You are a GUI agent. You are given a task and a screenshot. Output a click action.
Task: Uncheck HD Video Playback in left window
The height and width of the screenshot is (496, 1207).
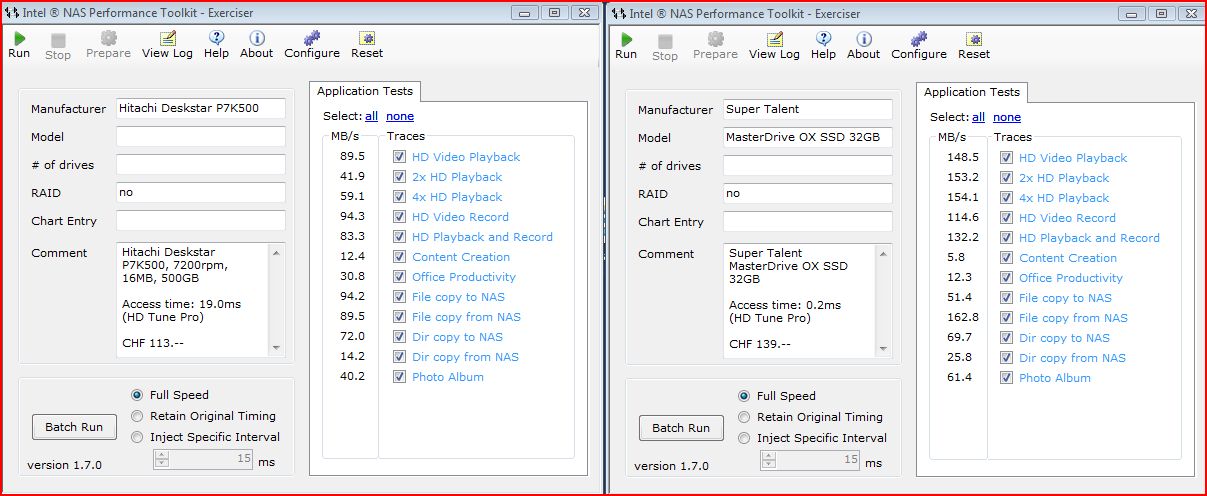pos(399,157)
